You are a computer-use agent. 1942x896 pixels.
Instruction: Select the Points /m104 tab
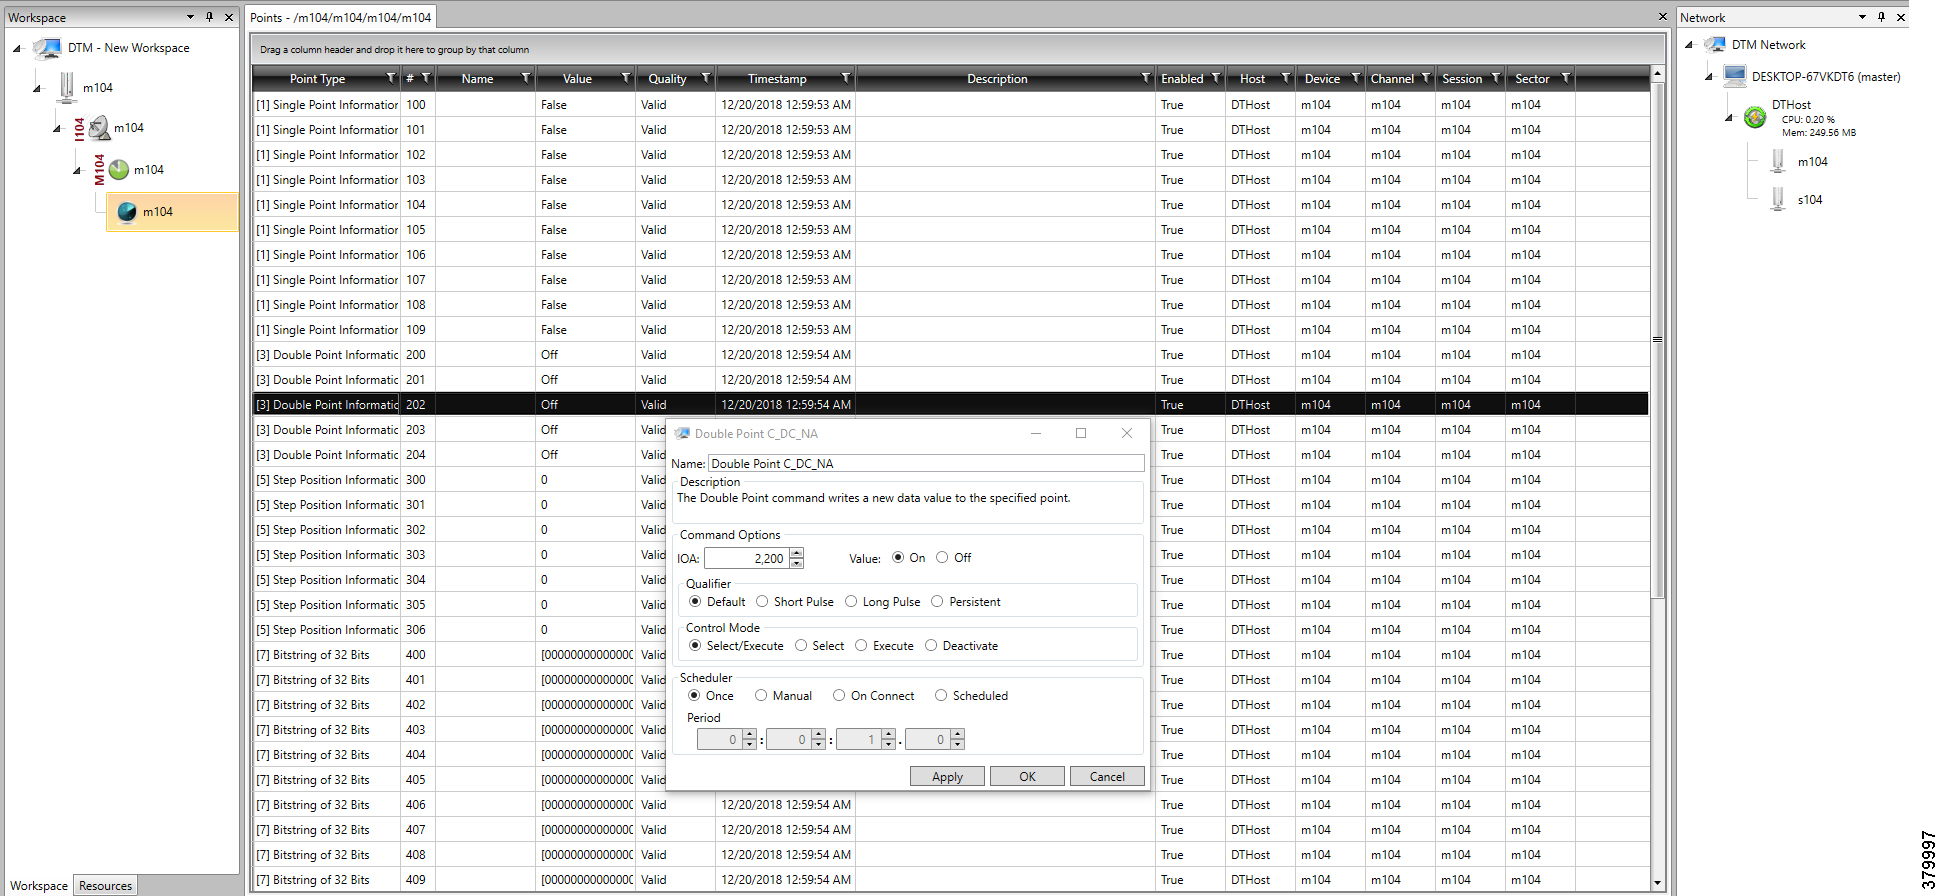340,17
